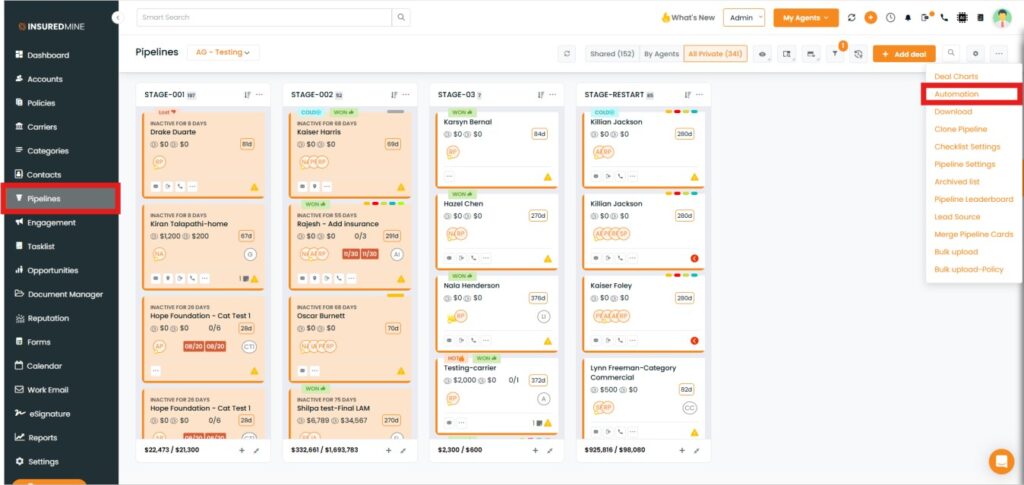
Task: Toggle the eye visibility icon in toolbar
Action: [x=762, y=54]
